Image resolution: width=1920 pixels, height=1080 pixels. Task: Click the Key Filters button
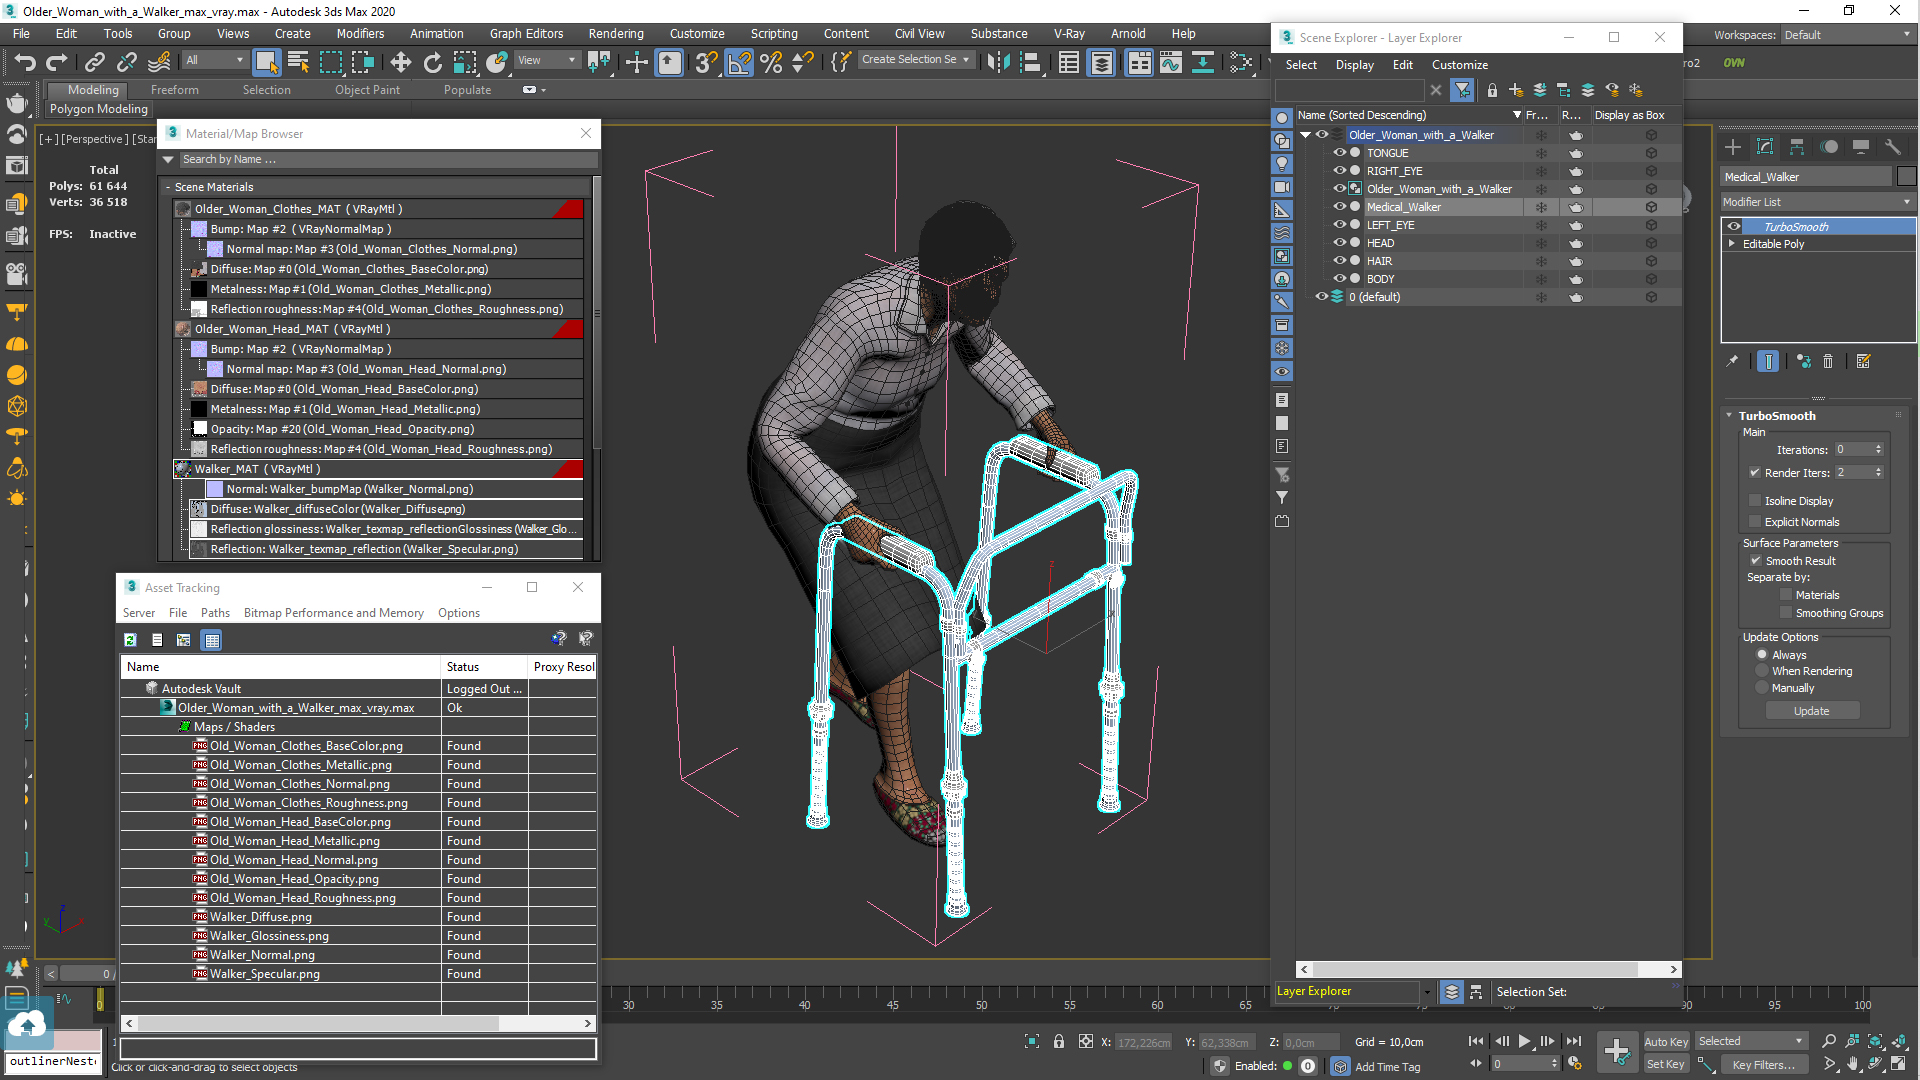click(1764, 1065)
